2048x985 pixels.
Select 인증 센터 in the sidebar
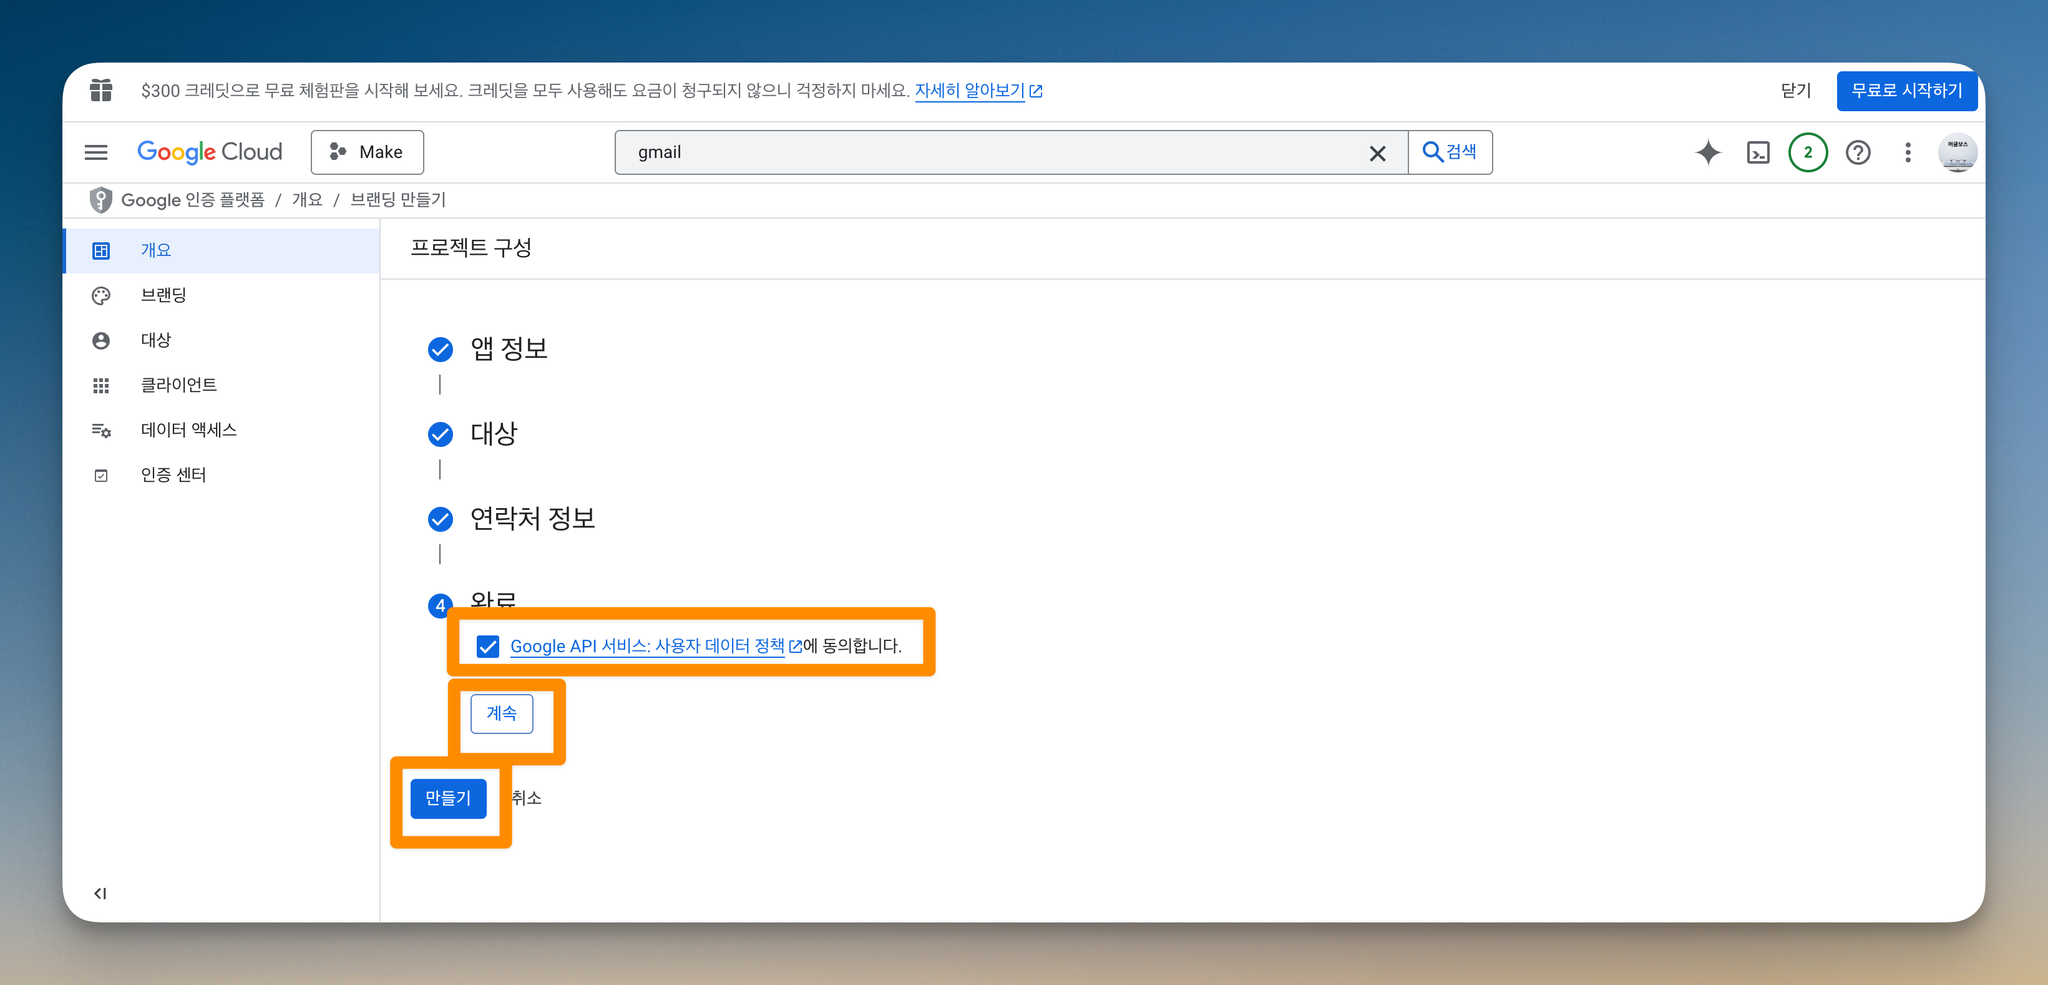(x=222, y=475)
